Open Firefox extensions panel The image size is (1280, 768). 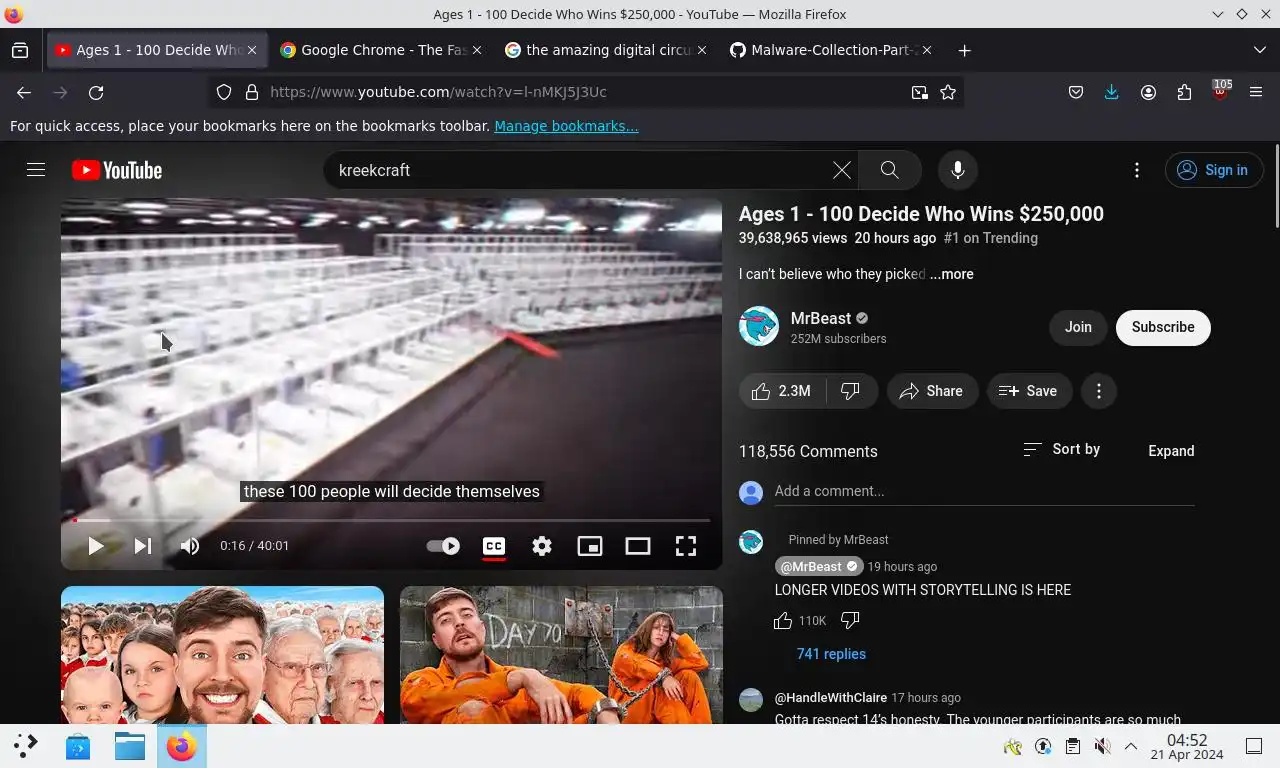[1184, 92]
